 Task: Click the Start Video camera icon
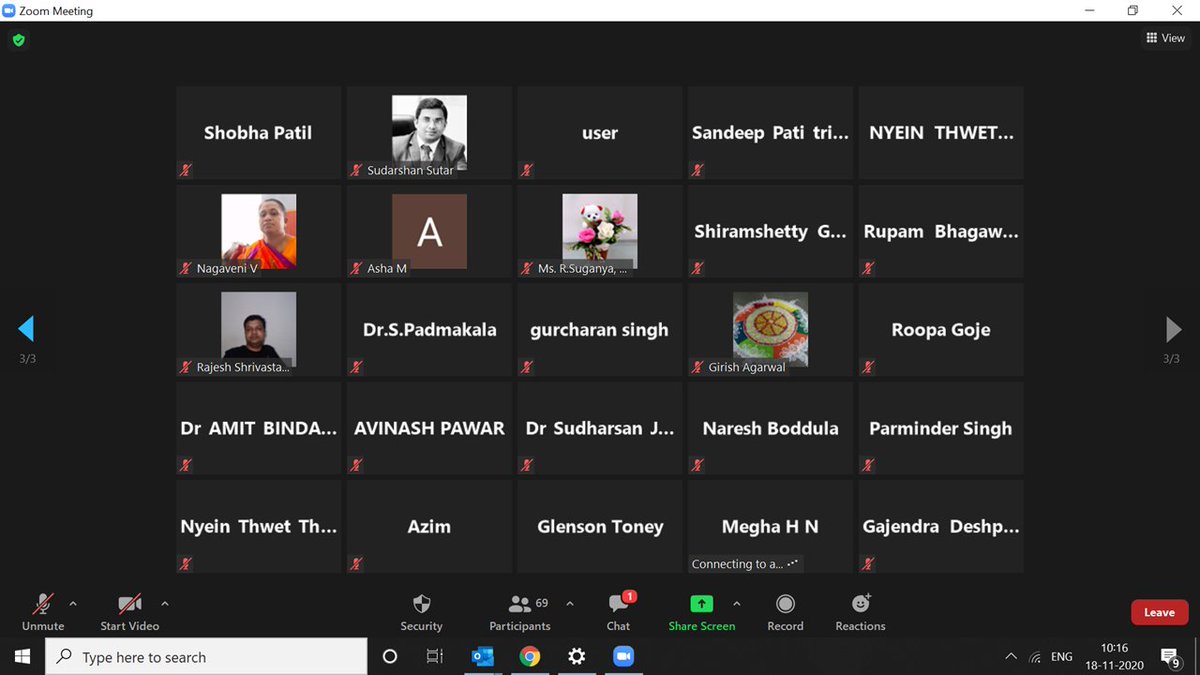[x=130, y=604]
